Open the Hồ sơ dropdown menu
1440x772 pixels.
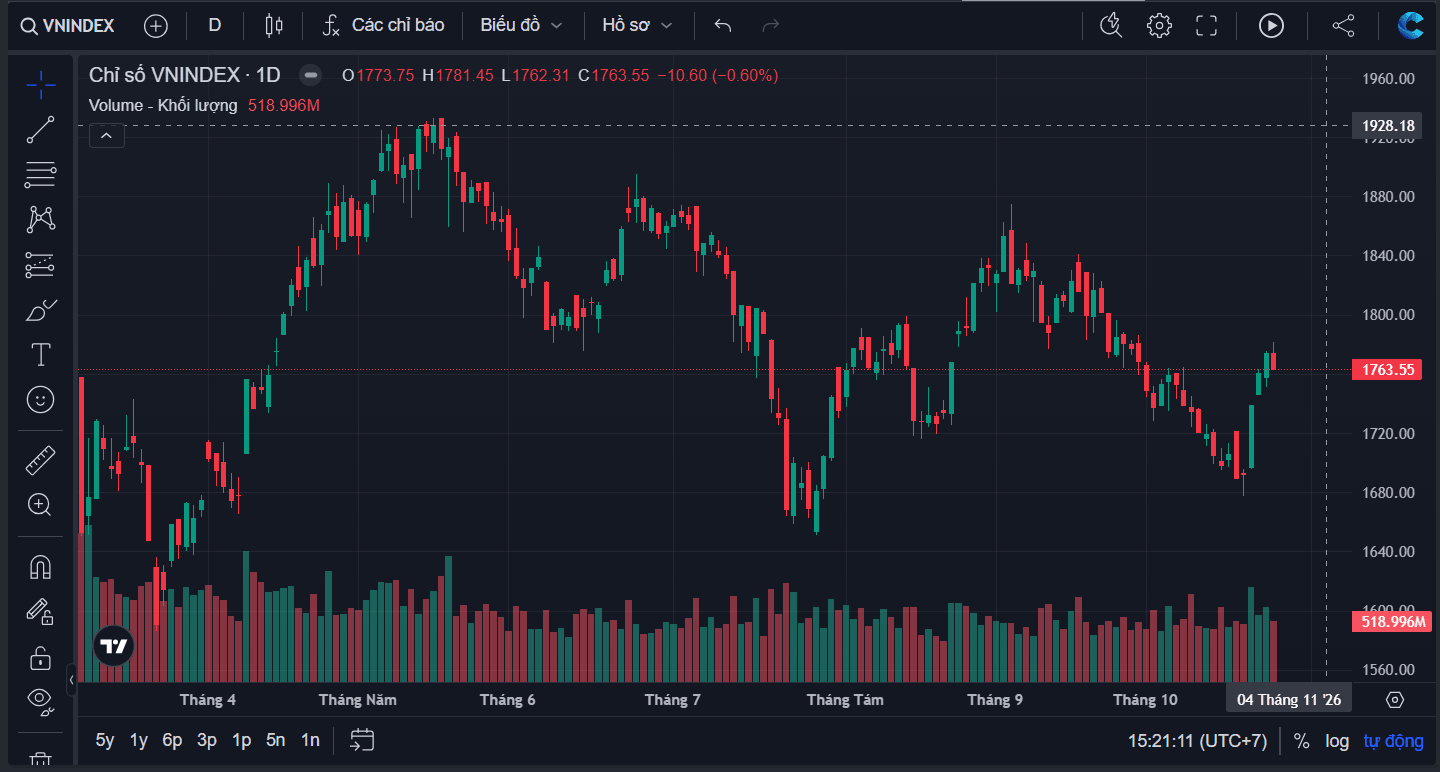(x=637, y=26)
